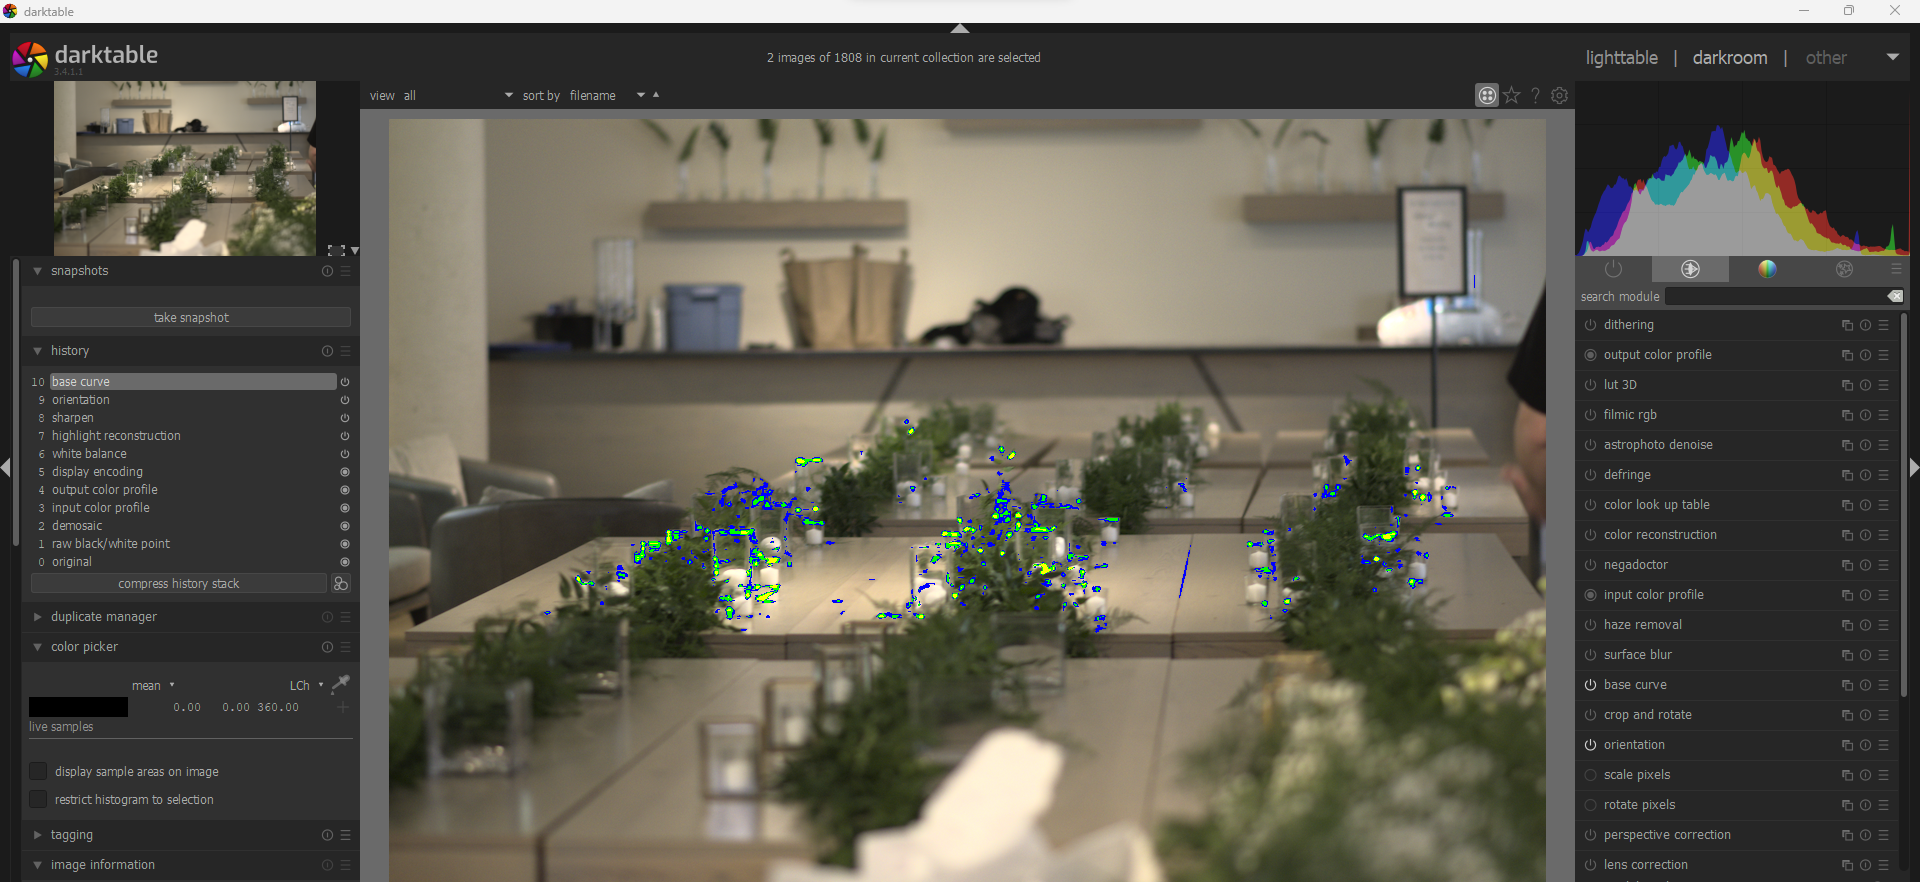The height and width of the screenshot is (882, 1920).
Task: Reset the lens correction module parameters
Action: (x=1865, y=865)
